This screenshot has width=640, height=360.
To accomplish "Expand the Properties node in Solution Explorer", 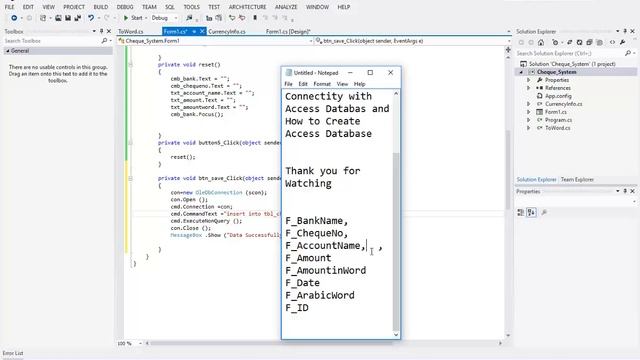I will click(x=529, y=80).
